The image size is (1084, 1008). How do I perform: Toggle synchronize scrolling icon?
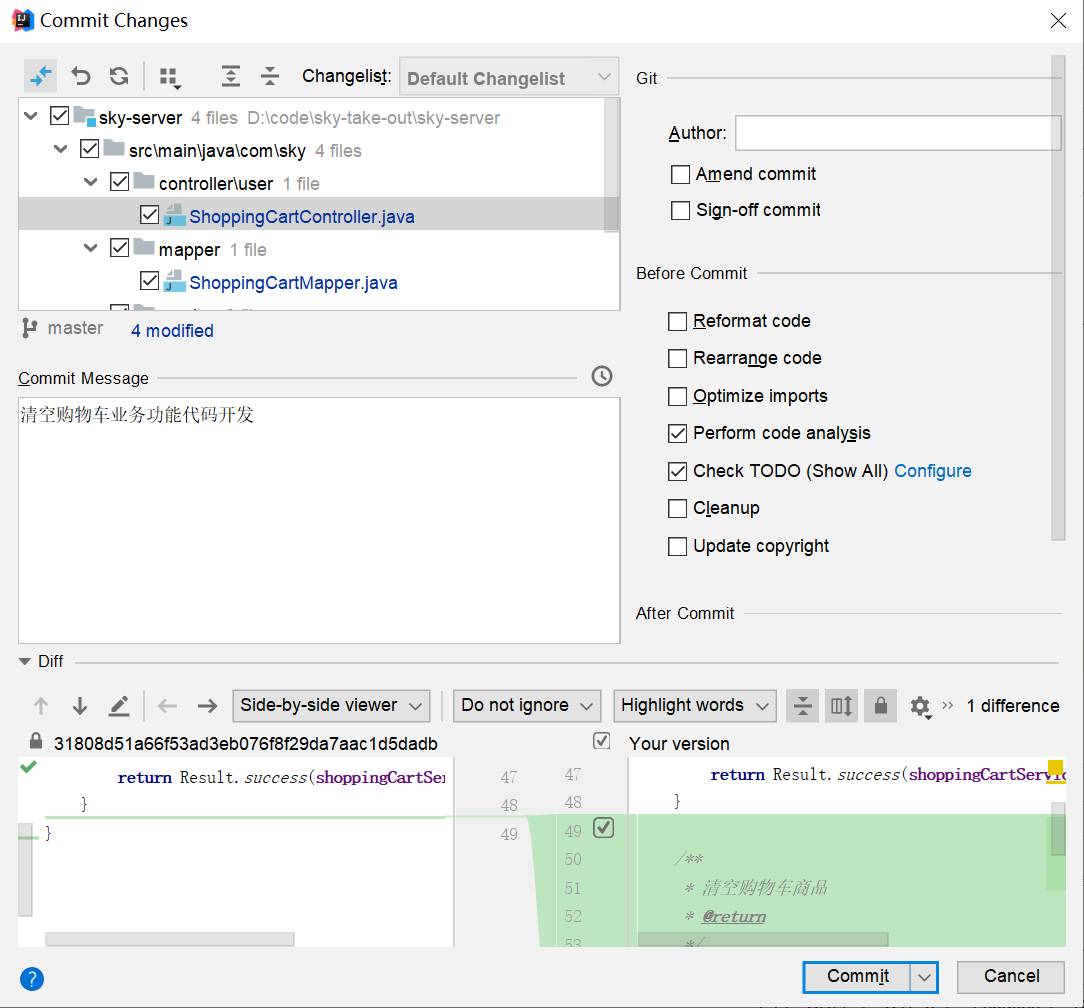(841, 706)
